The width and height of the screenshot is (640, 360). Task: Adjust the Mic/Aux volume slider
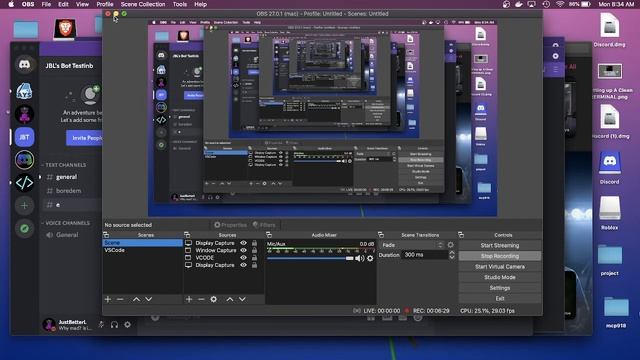click(x=310, y=258)
